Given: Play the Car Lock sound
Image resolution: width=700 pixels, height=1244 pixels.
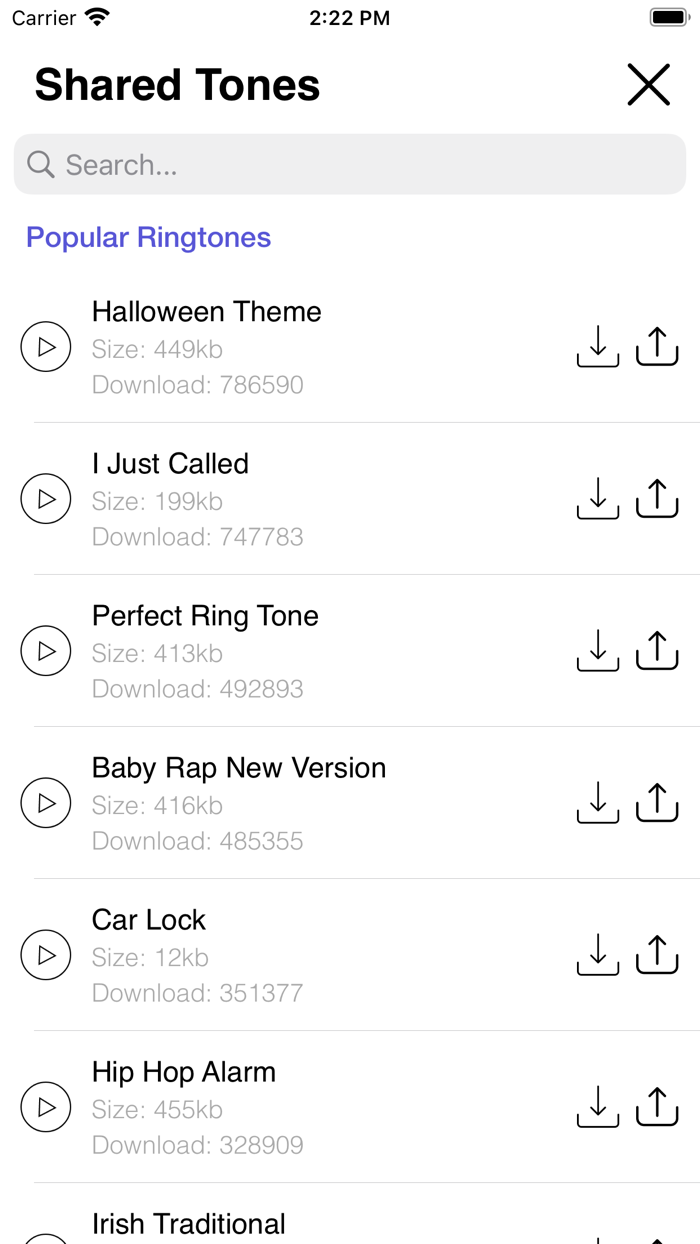Looking at the screenshot, I should point(45,954).
